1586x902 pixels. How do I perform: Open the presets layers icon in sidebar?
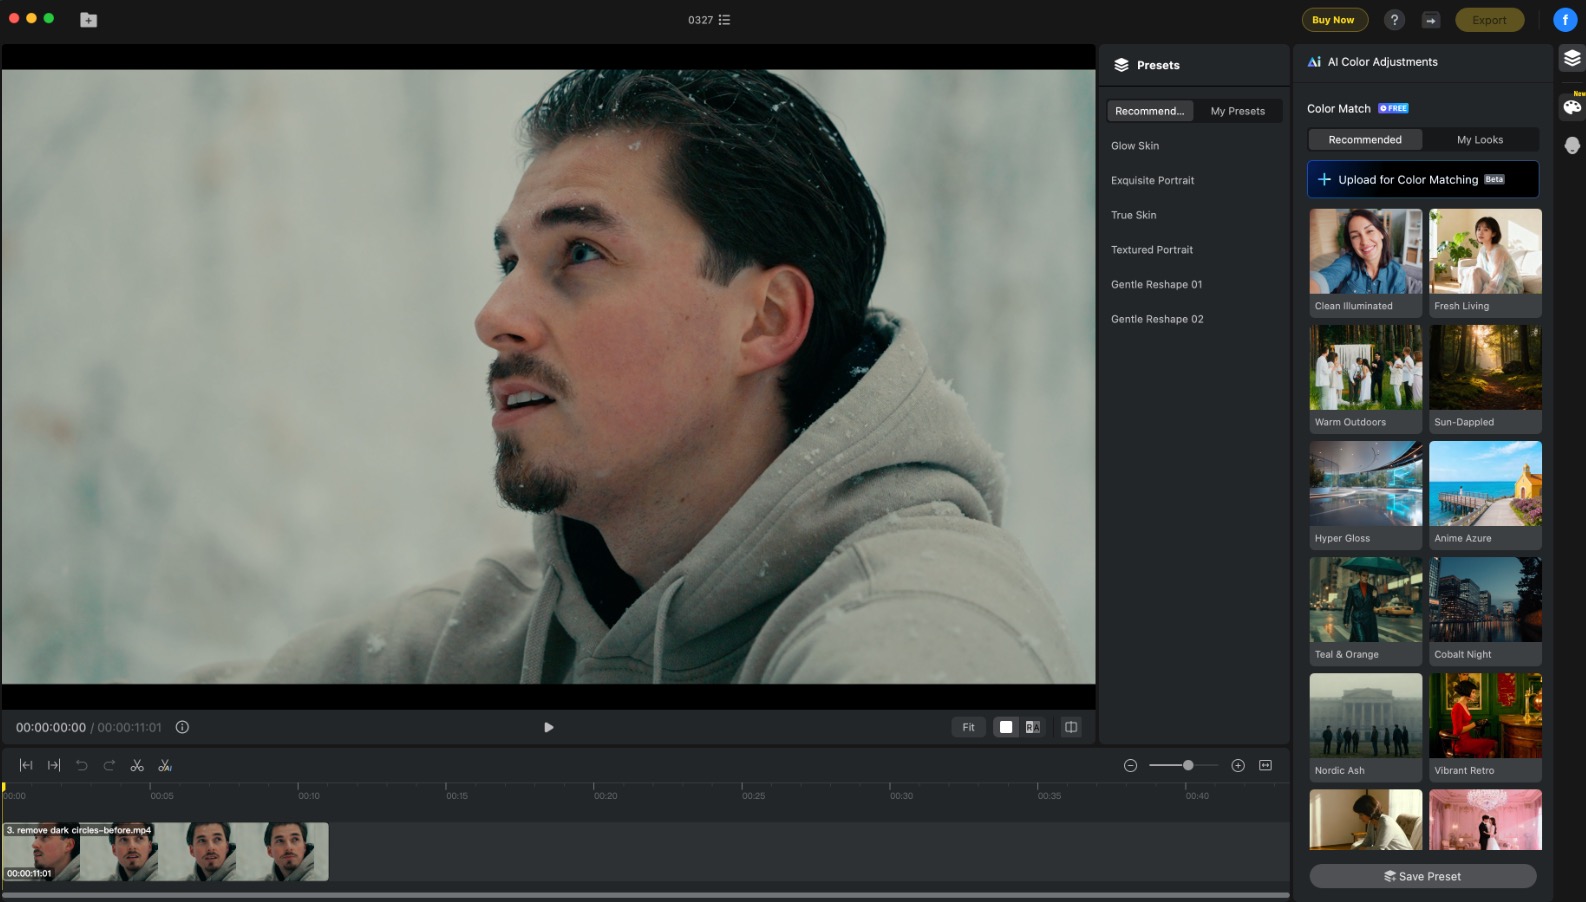coord(1572,59)
